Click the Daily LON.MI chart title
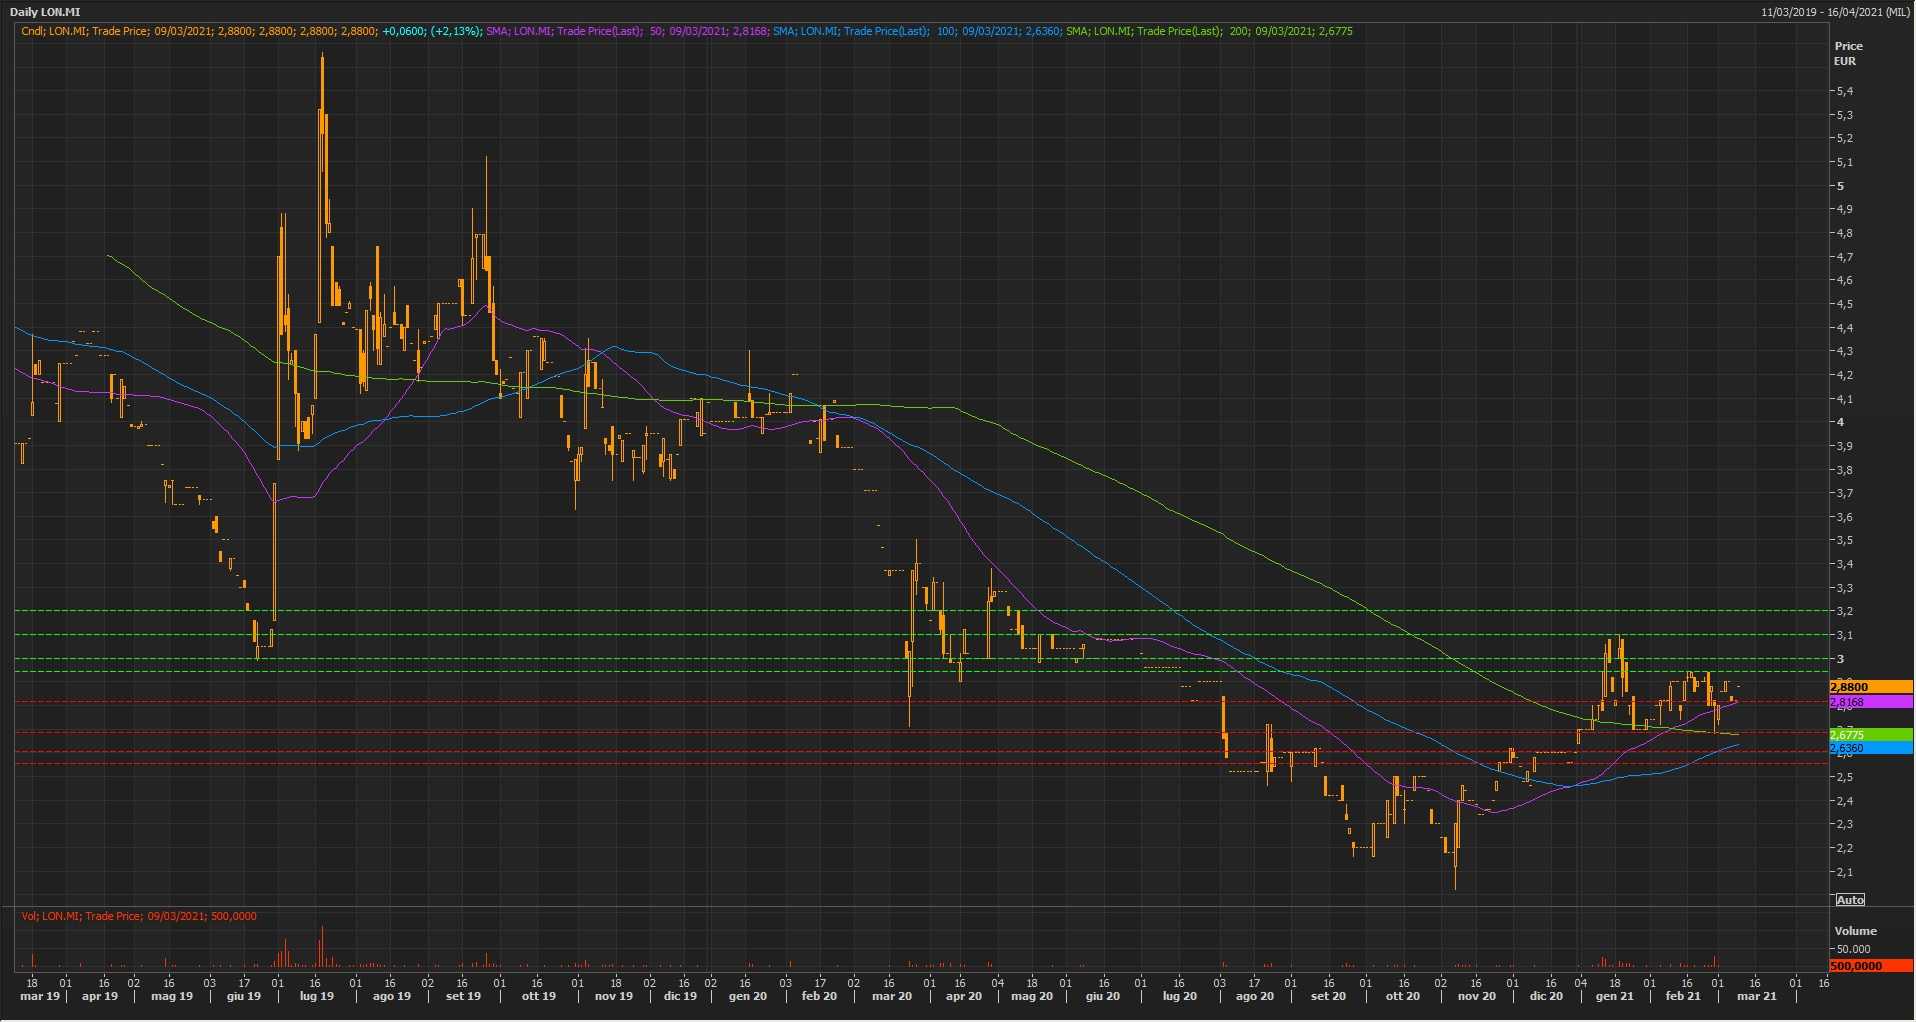This screenshot has height=1022, width=1916. pyautogui.click(x=45, y=12)
